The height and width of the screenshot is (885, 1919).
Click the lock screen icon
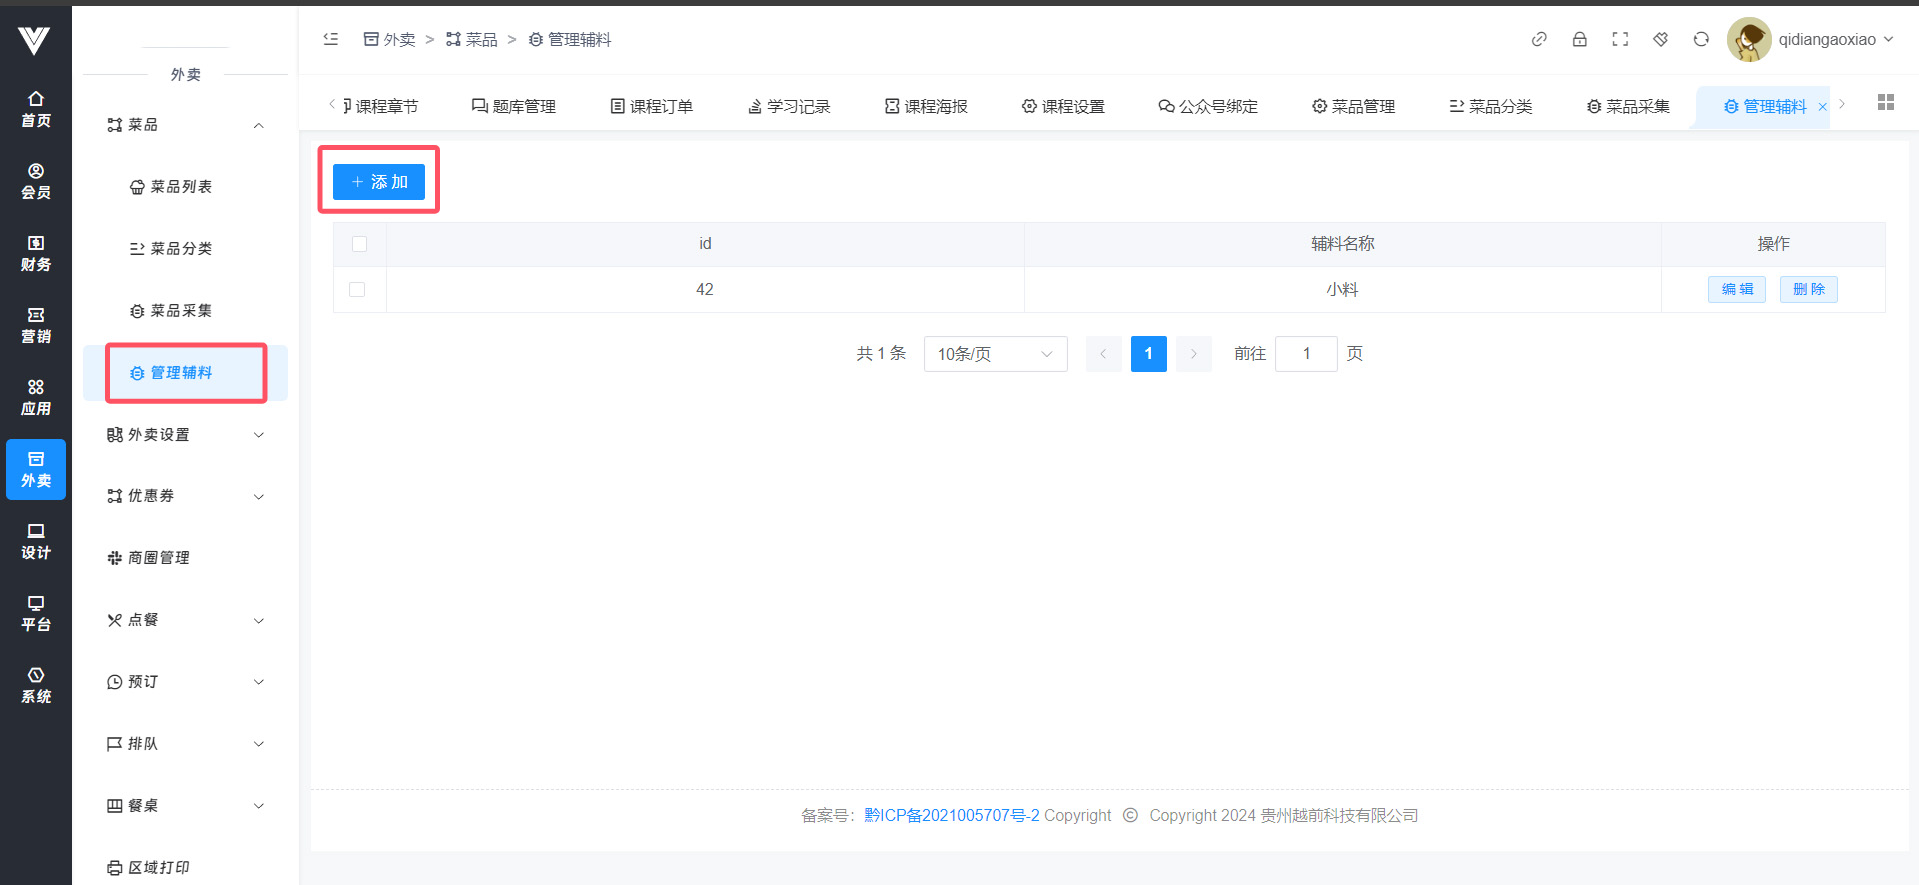pyautogui.click(x=1579, y=39)
